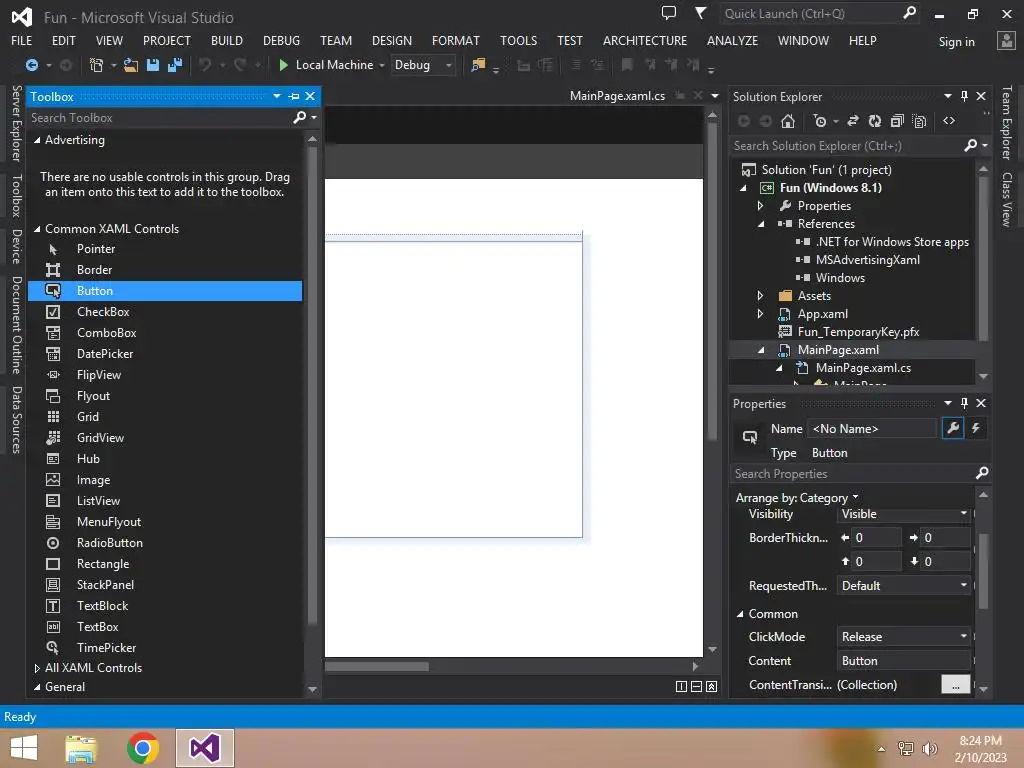Image resolution: width=1024 pixels, height=768 pixels.
Task: Click the Save file toolbar icon
Action: (153, 65)
